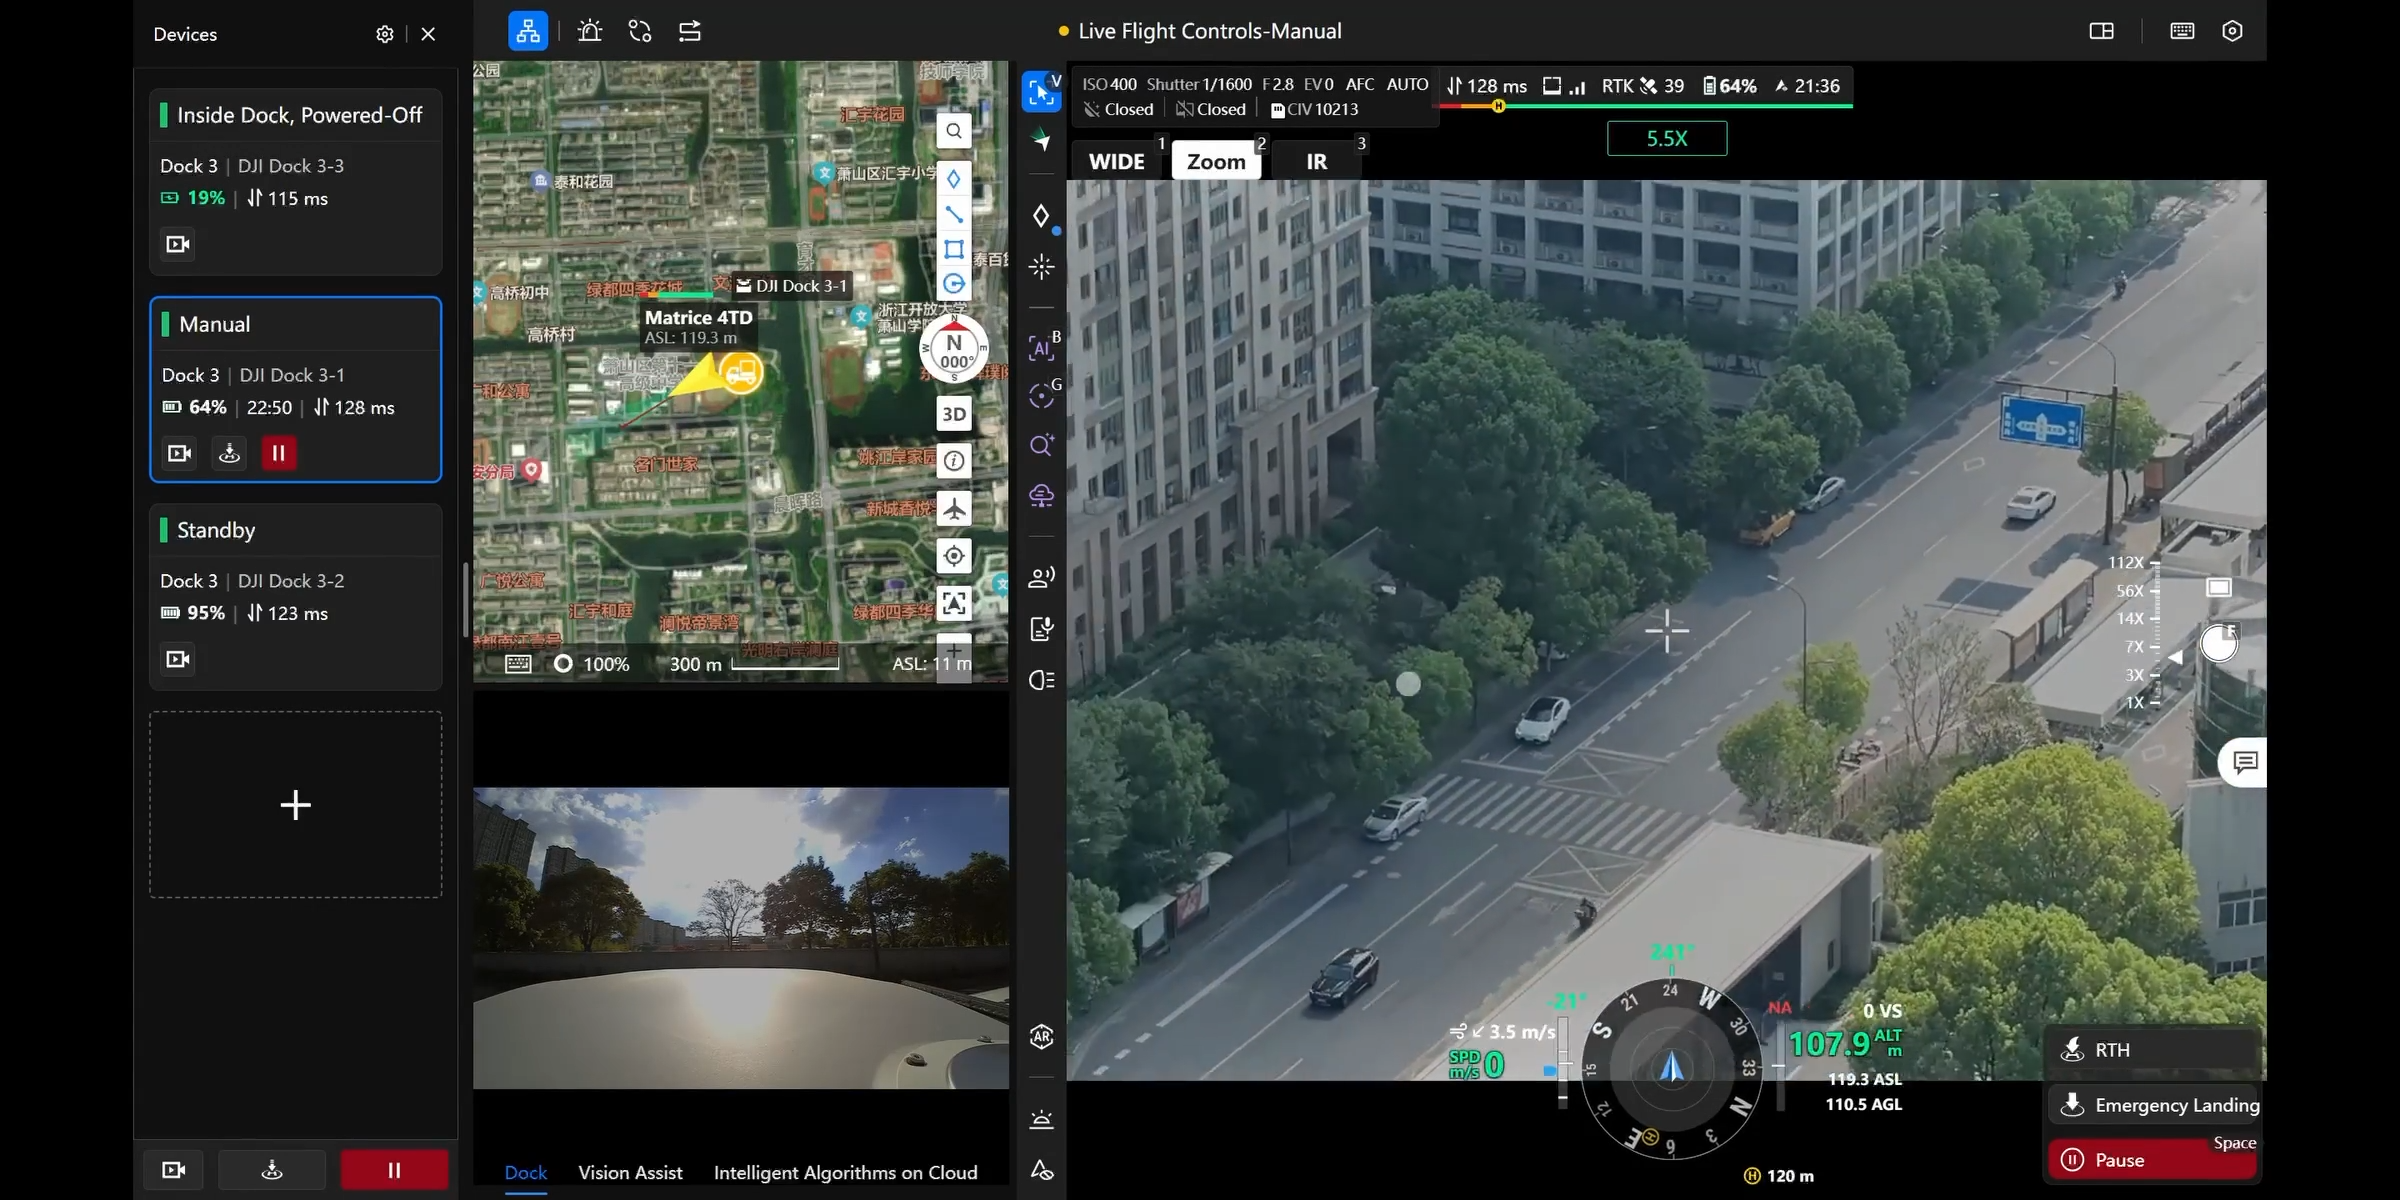The width and height of the screenshot is (2400, 1200).
Task: Toggle 3D map view button
Action: 954,414
